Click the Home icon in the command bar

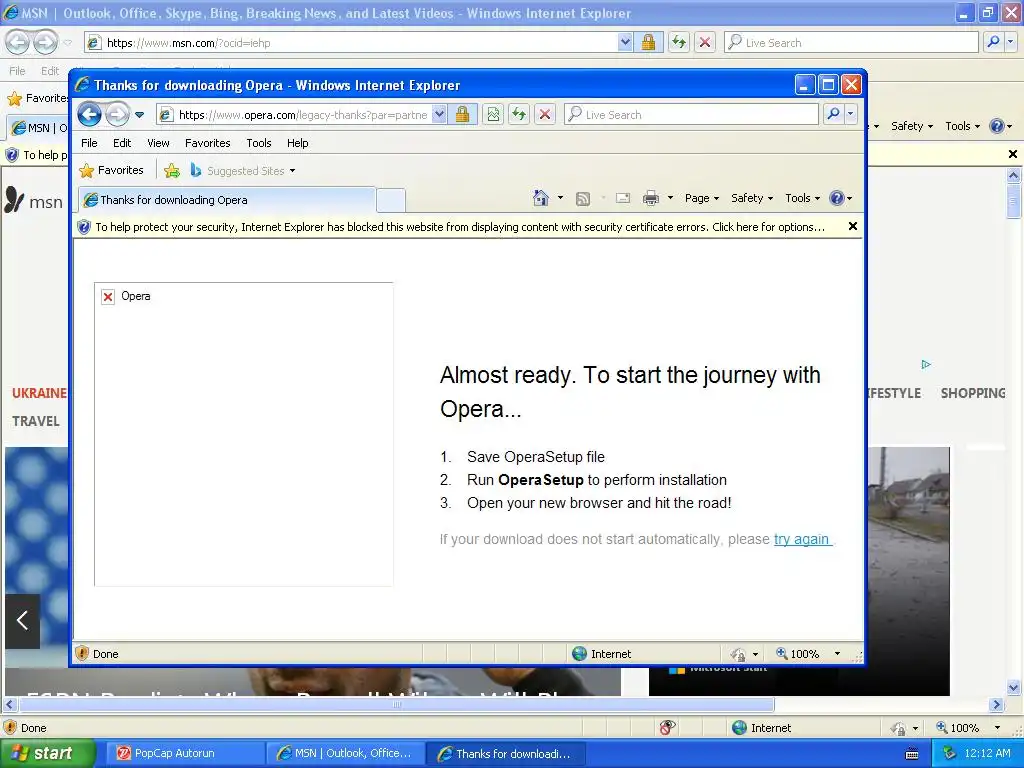point(541,198)
